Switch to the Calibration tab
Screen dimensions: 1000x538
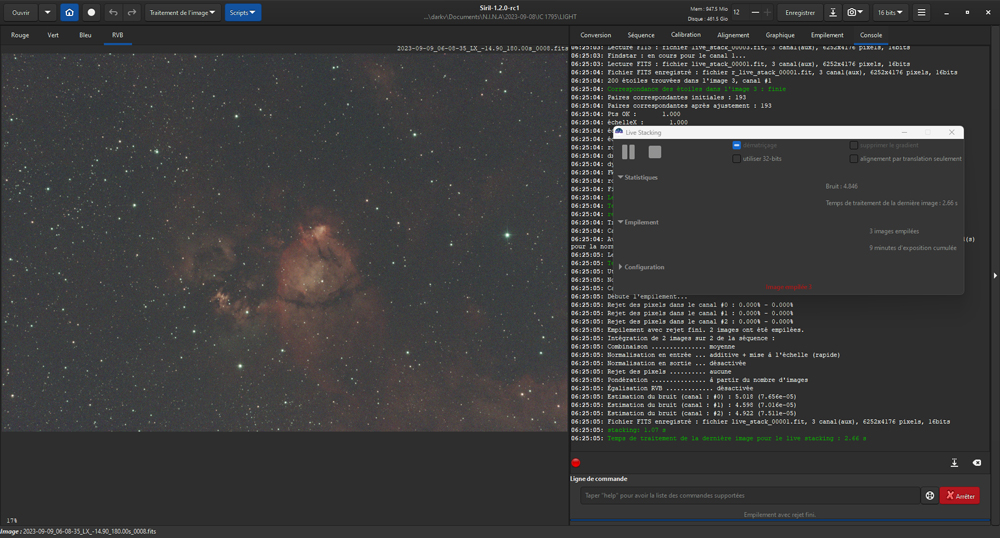[685, 35]
